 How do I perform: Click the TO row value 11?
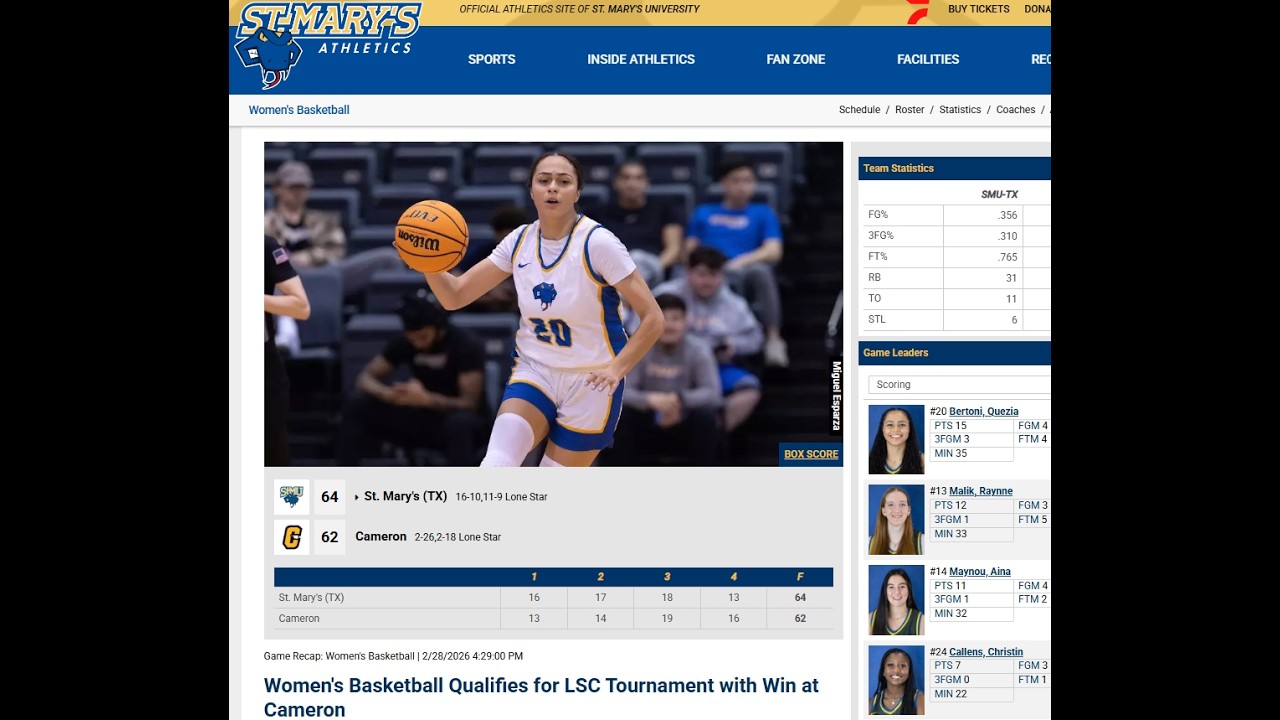(1011, 299)
